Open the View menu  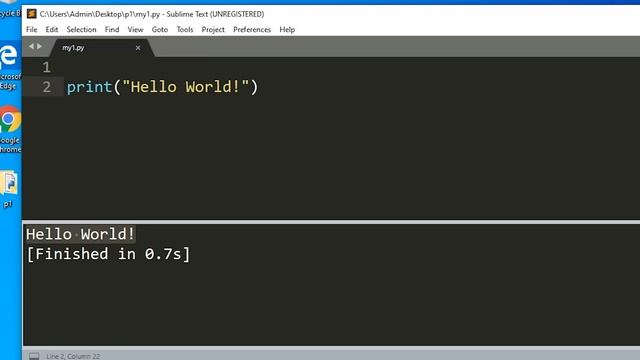[136, 29]
